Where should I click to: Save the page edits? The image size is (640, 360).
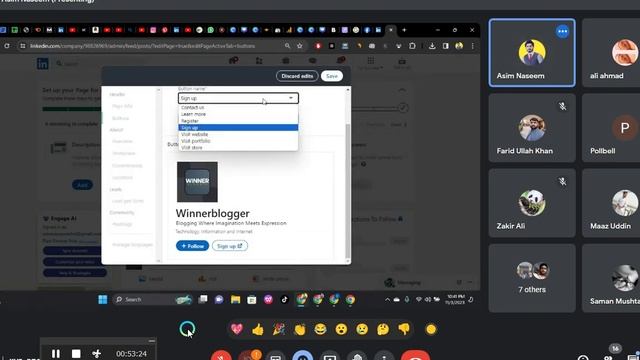(x=332, y=76)
